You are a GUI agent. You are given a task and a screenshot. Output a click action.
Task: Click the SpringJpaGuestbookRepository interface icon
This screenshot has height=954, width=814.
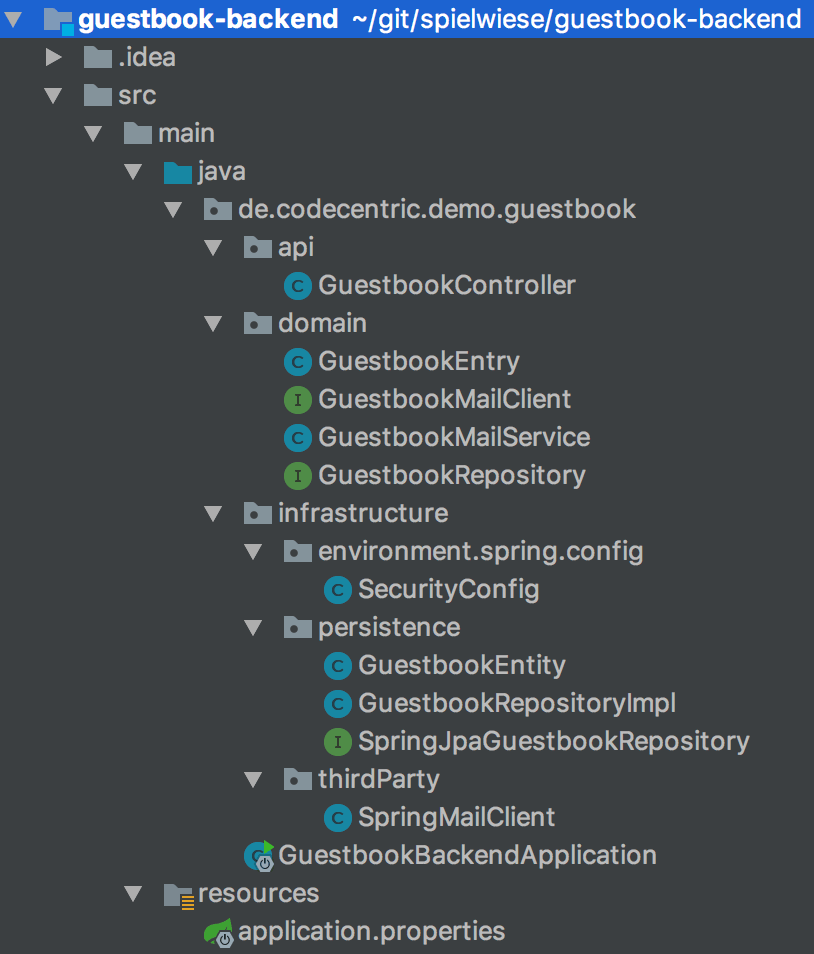click(x=338, y=742)
